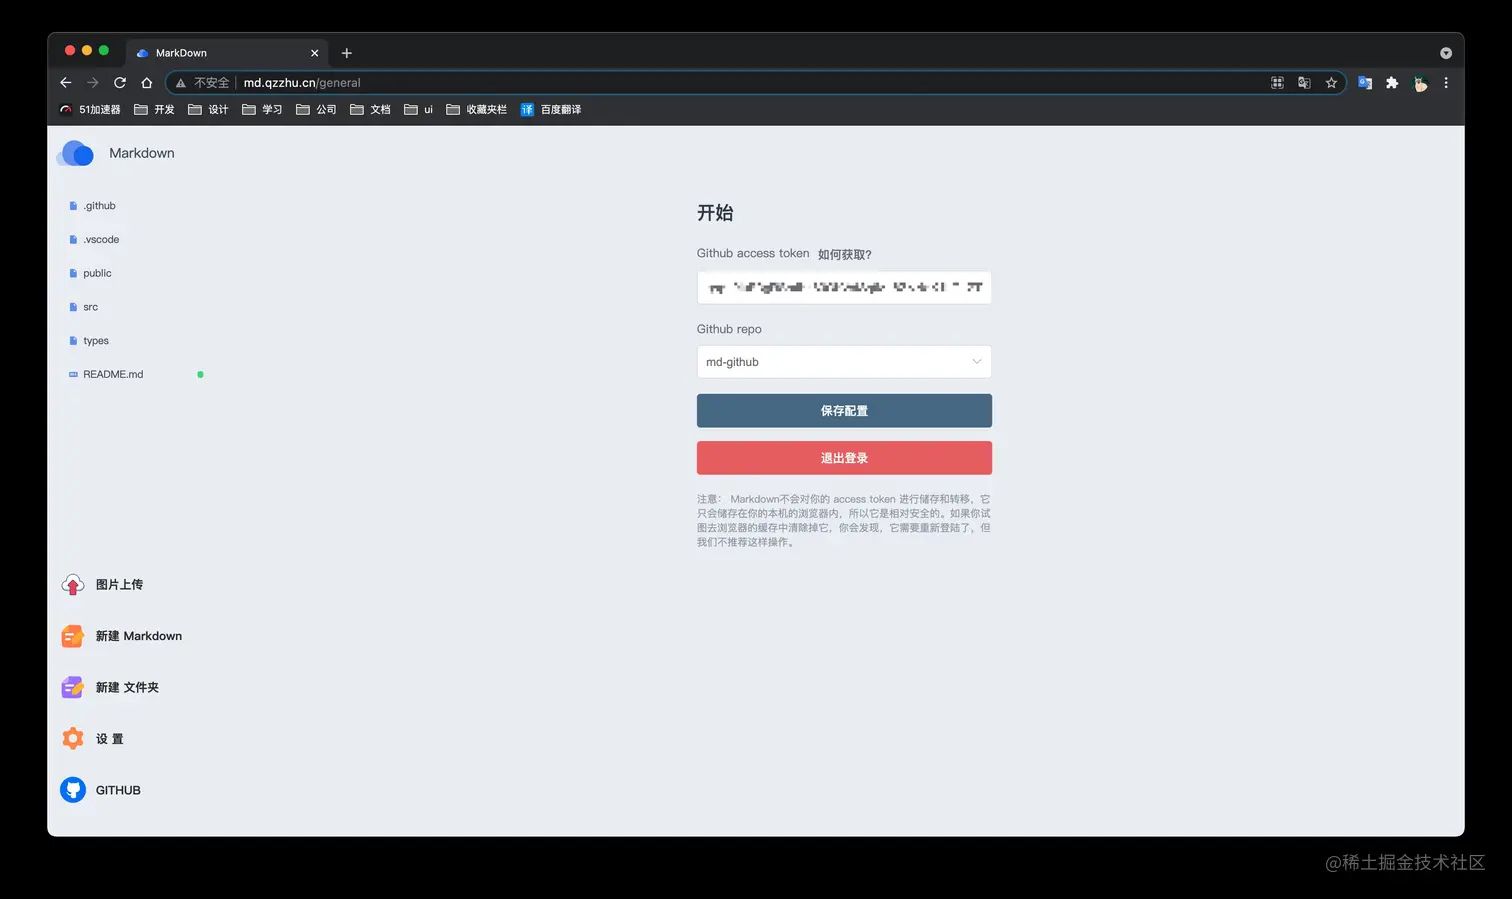Image resolution: width=1512 pixels, height=899 pixels.
Task: Open the .vscode folder in sidebar
Action: point(101,240)
